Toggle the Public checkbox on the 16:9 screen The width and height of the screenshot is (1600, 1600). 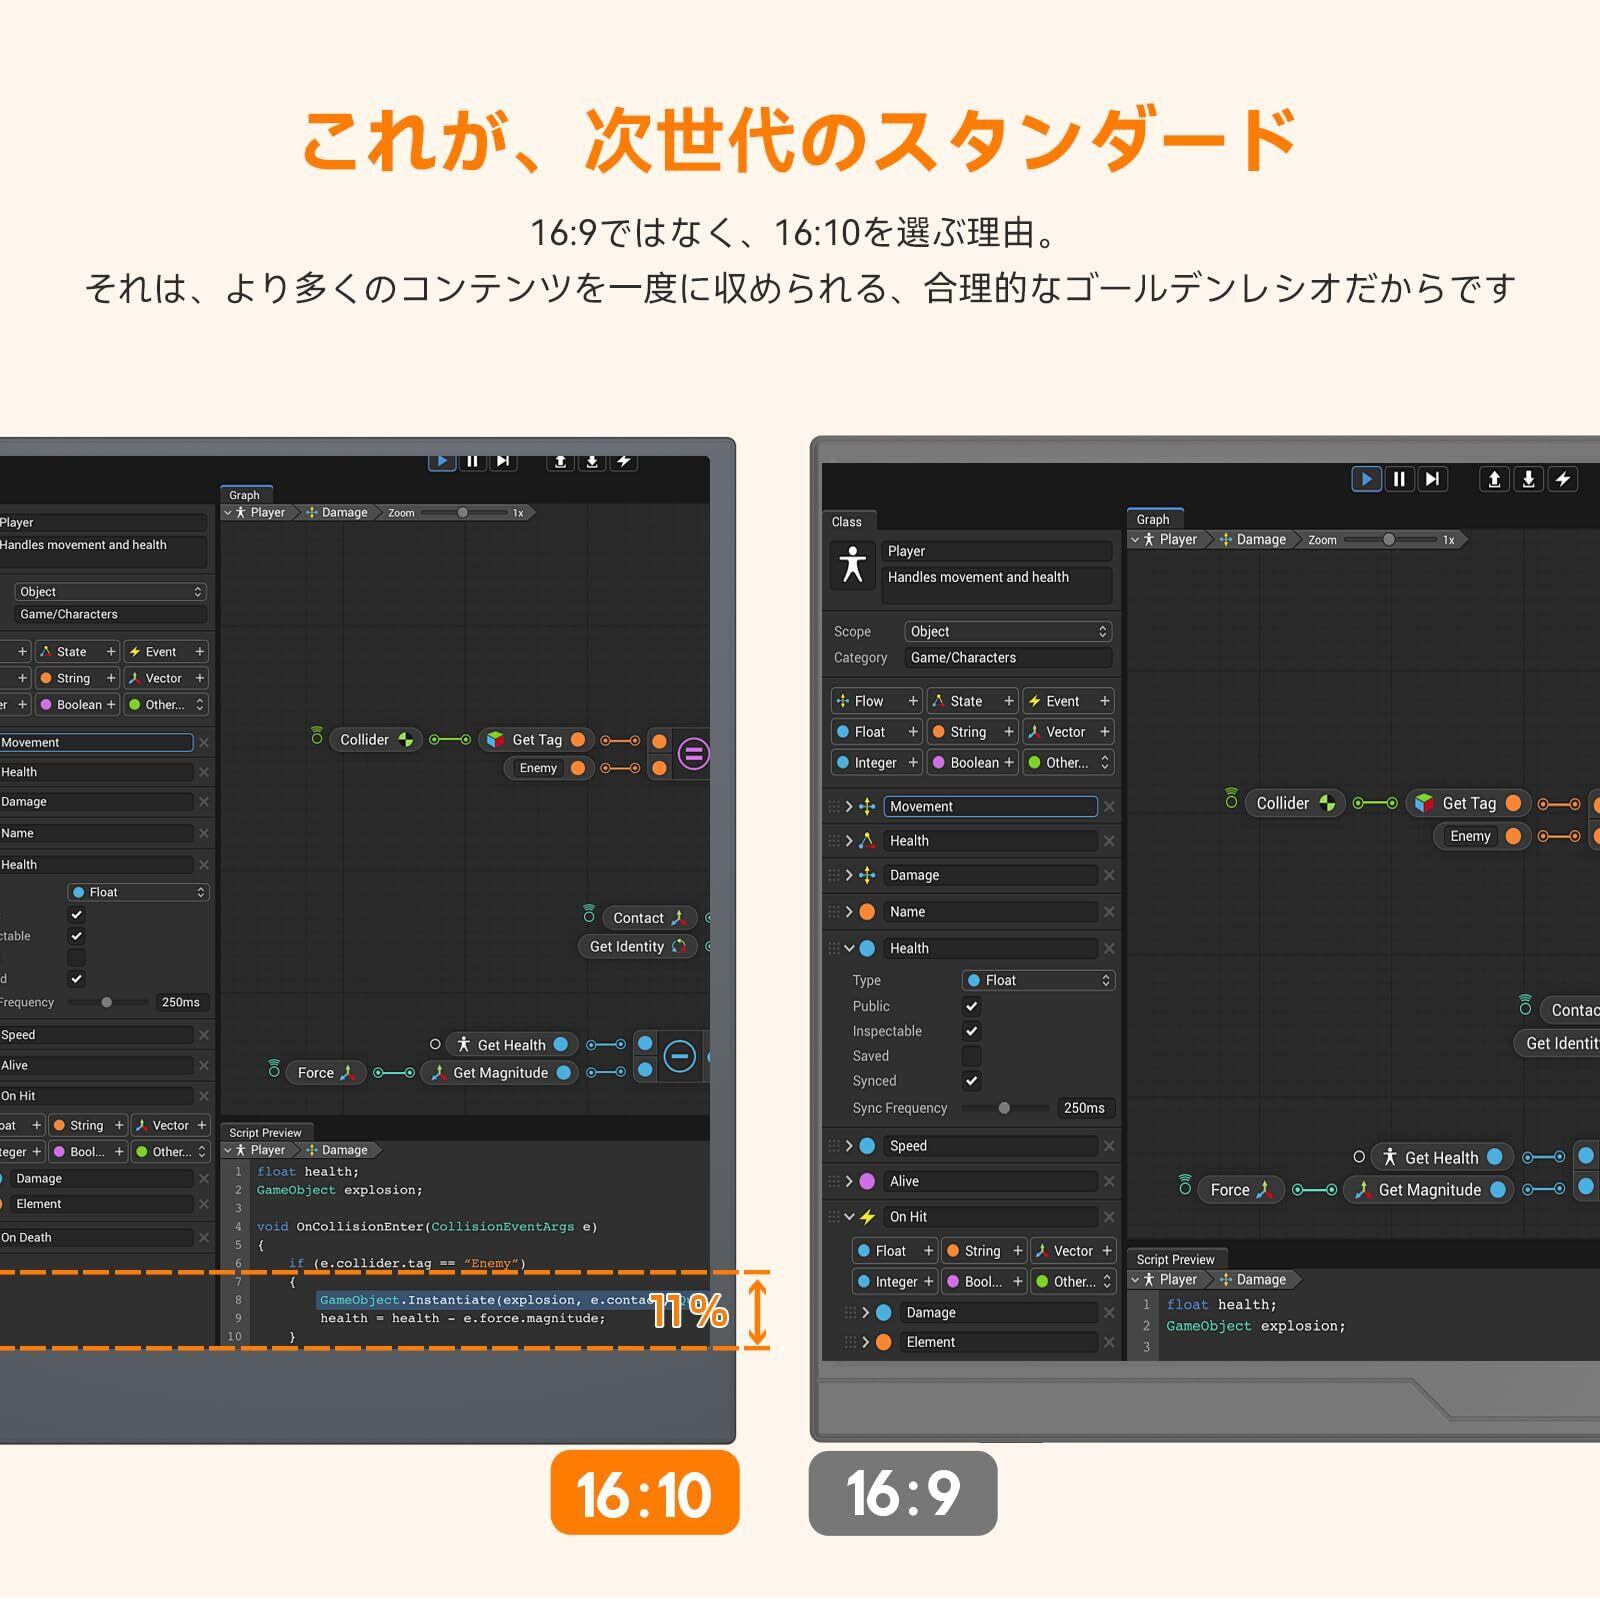pyautogui.click(x=971, y=1006)
